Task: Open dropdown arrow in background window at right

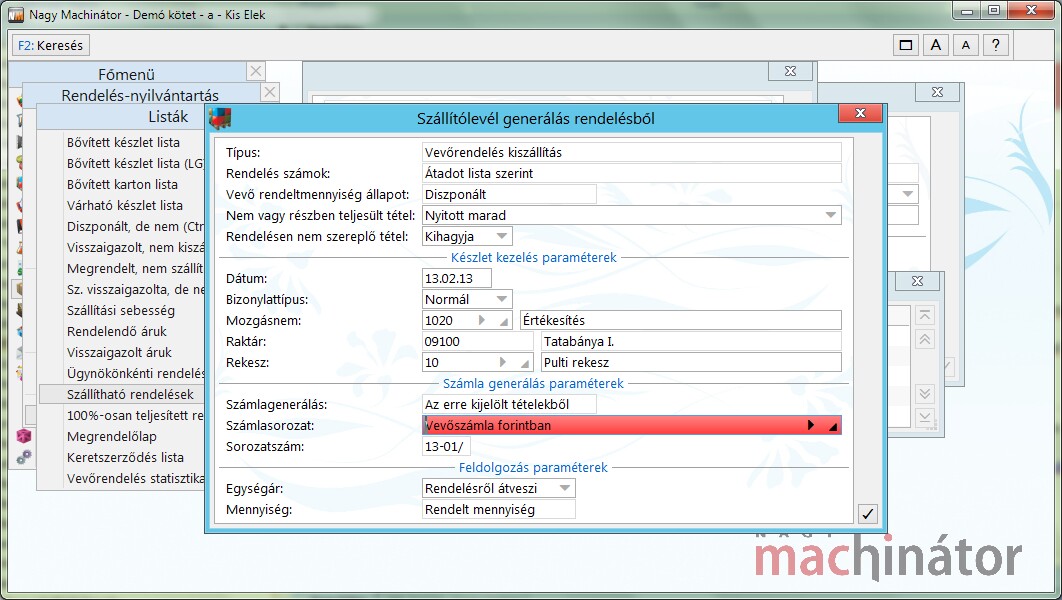Action: coord(908,194)
